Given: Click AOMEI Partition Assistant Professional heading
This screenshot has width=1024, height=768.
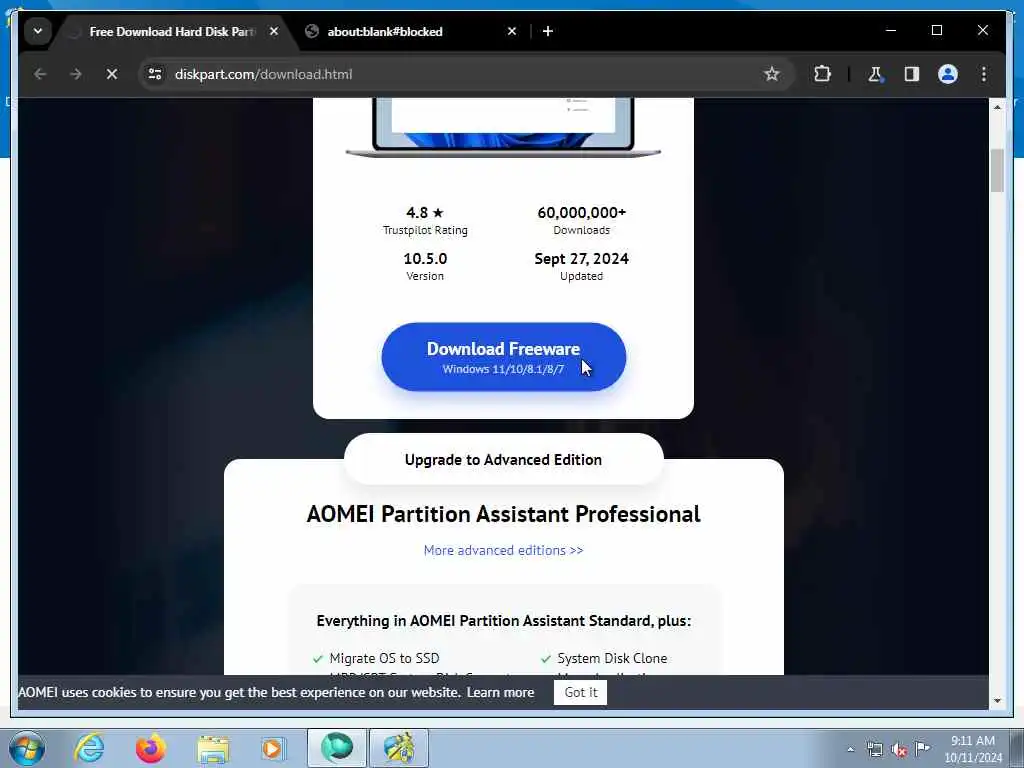Looking at the screenshot, I should [x=504, y=514].
